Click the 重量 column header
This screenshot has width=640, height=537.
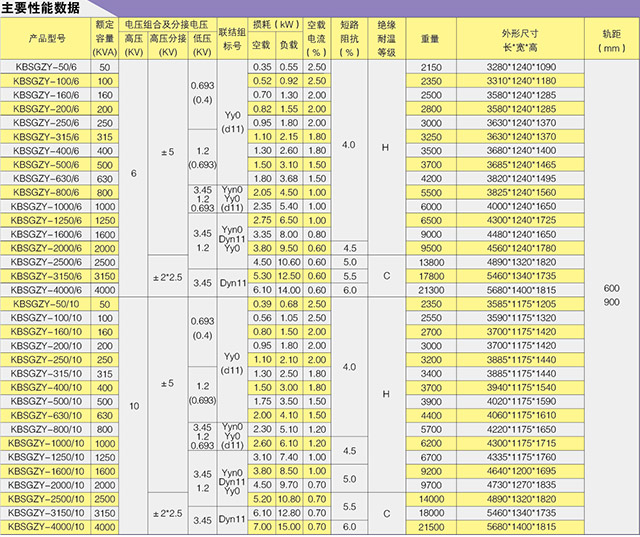tap(431, 39)
